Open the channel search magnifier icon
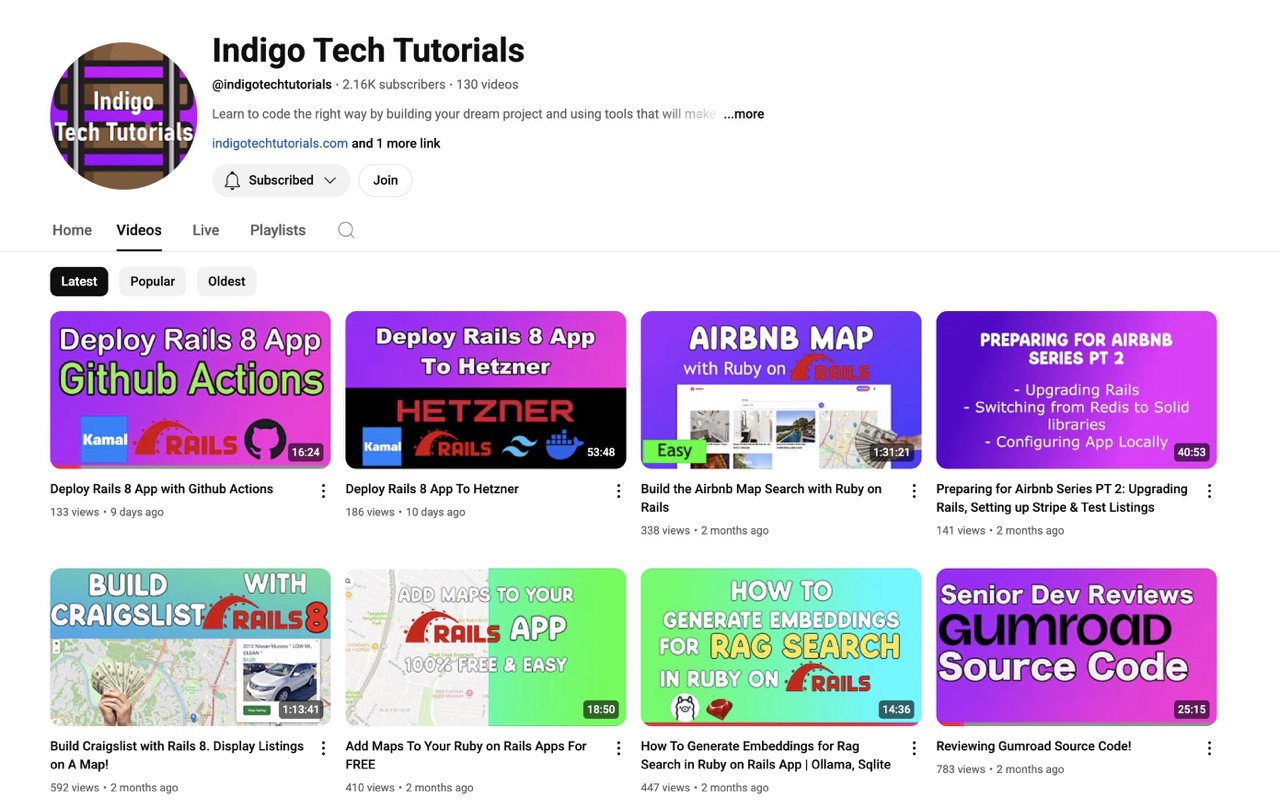Image resolution: width=1280 pixels, height=809 pixels. [346, 230]
